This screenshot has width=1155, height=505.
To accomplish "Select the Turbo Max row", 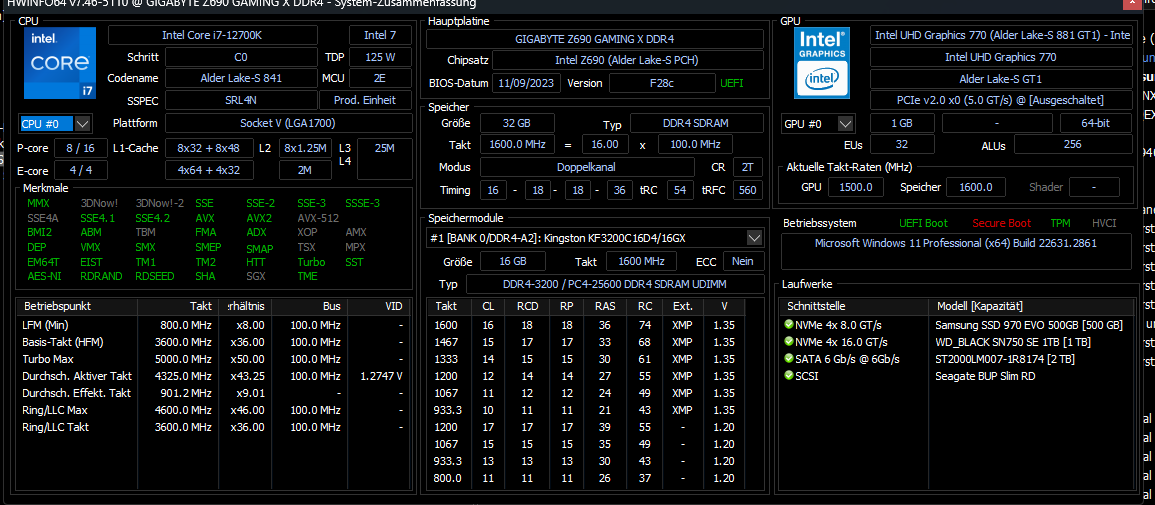I will [x=214, y=359].
